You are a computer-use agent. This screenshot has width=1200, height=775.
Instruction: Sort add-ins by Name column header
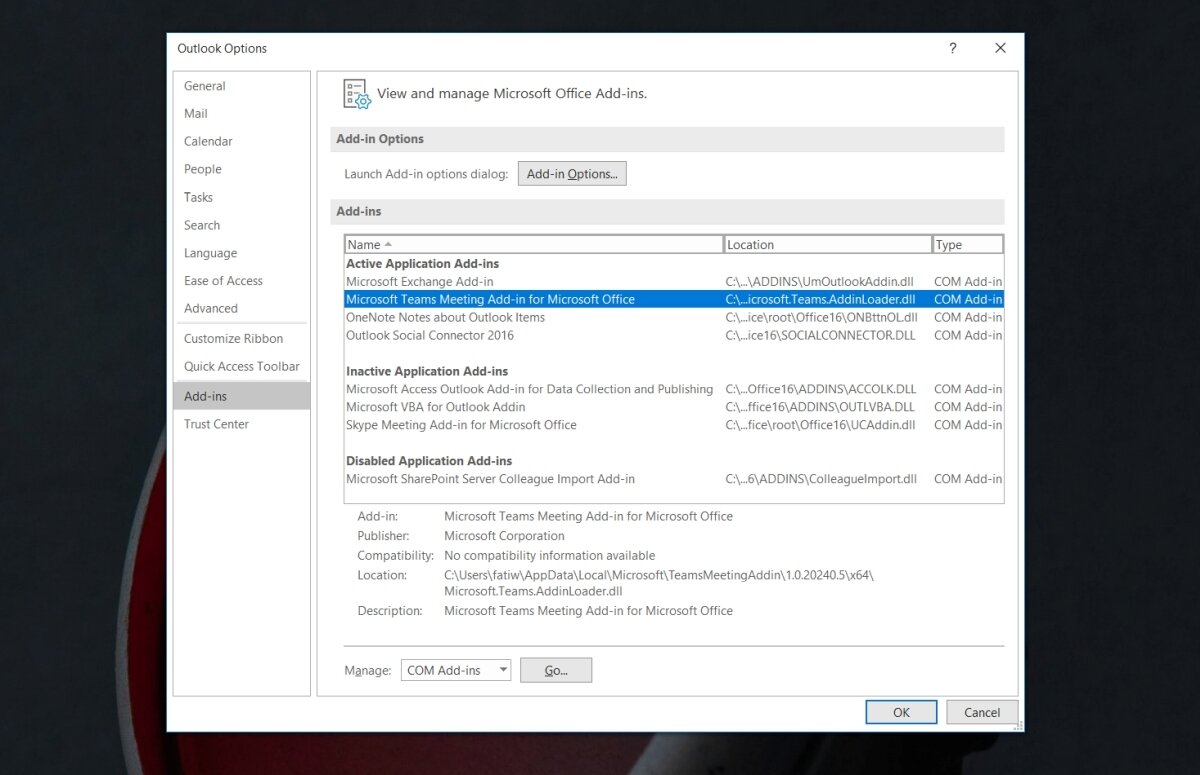tap(533, 245)
